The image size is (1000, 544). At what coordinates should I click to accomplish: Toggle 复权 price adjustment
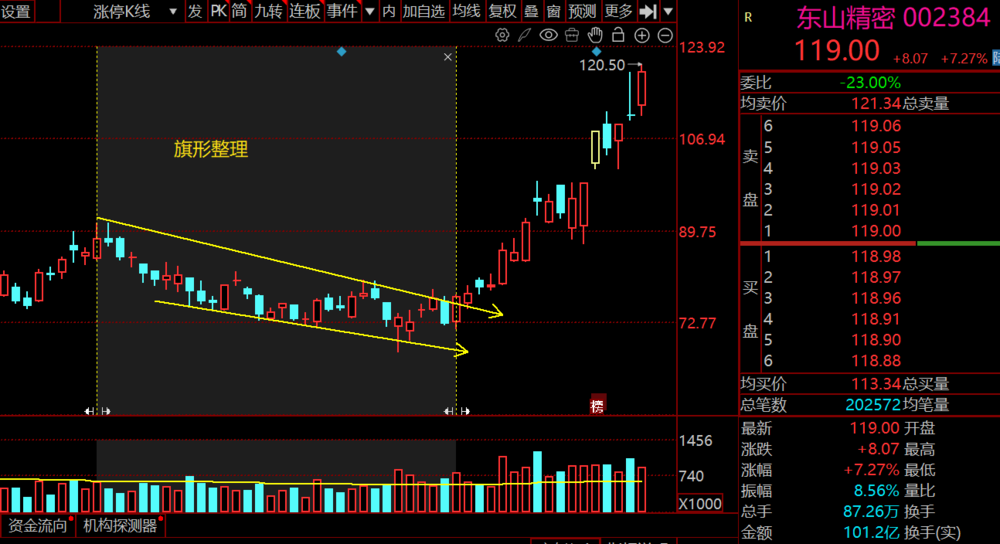(502, 11)
